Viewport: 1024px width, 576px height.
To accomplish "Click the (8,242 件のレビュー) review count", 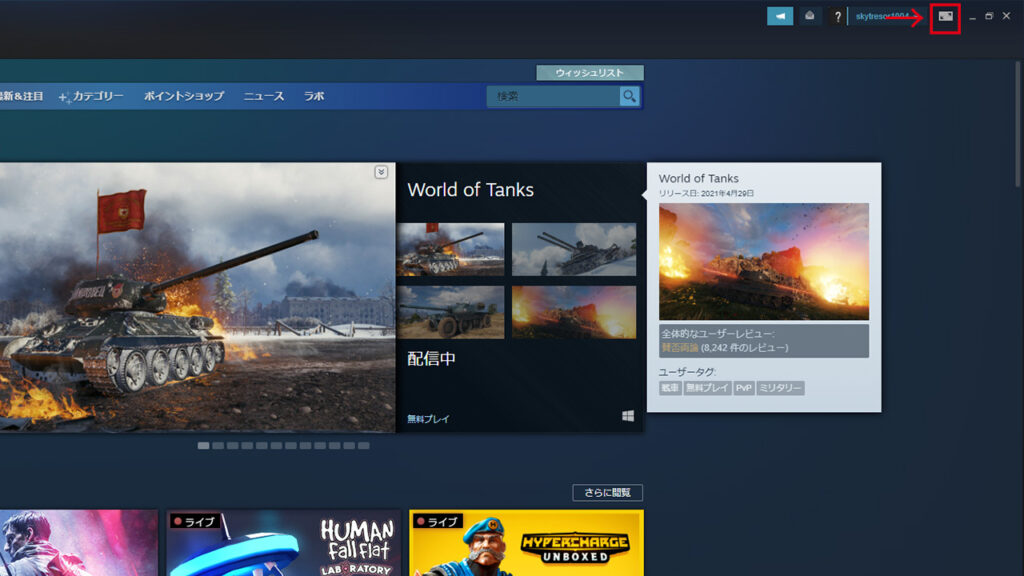I will coord(744,347).
